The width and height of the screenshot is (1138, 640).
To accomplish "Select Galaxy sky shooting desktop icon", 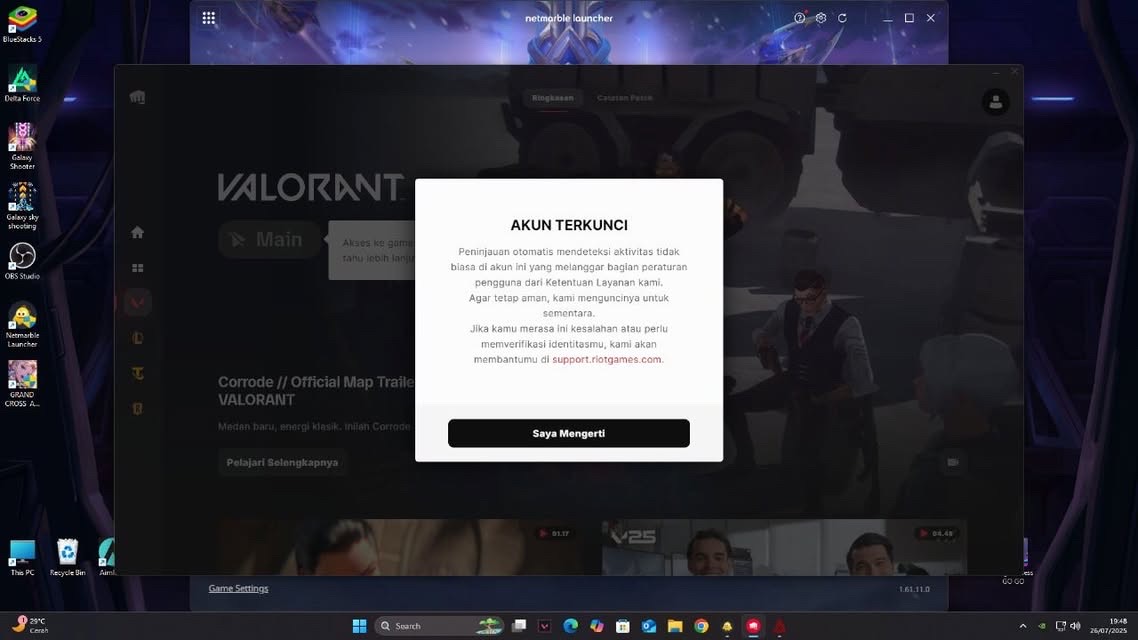I will pyautogui.click(x=22, y=206).
